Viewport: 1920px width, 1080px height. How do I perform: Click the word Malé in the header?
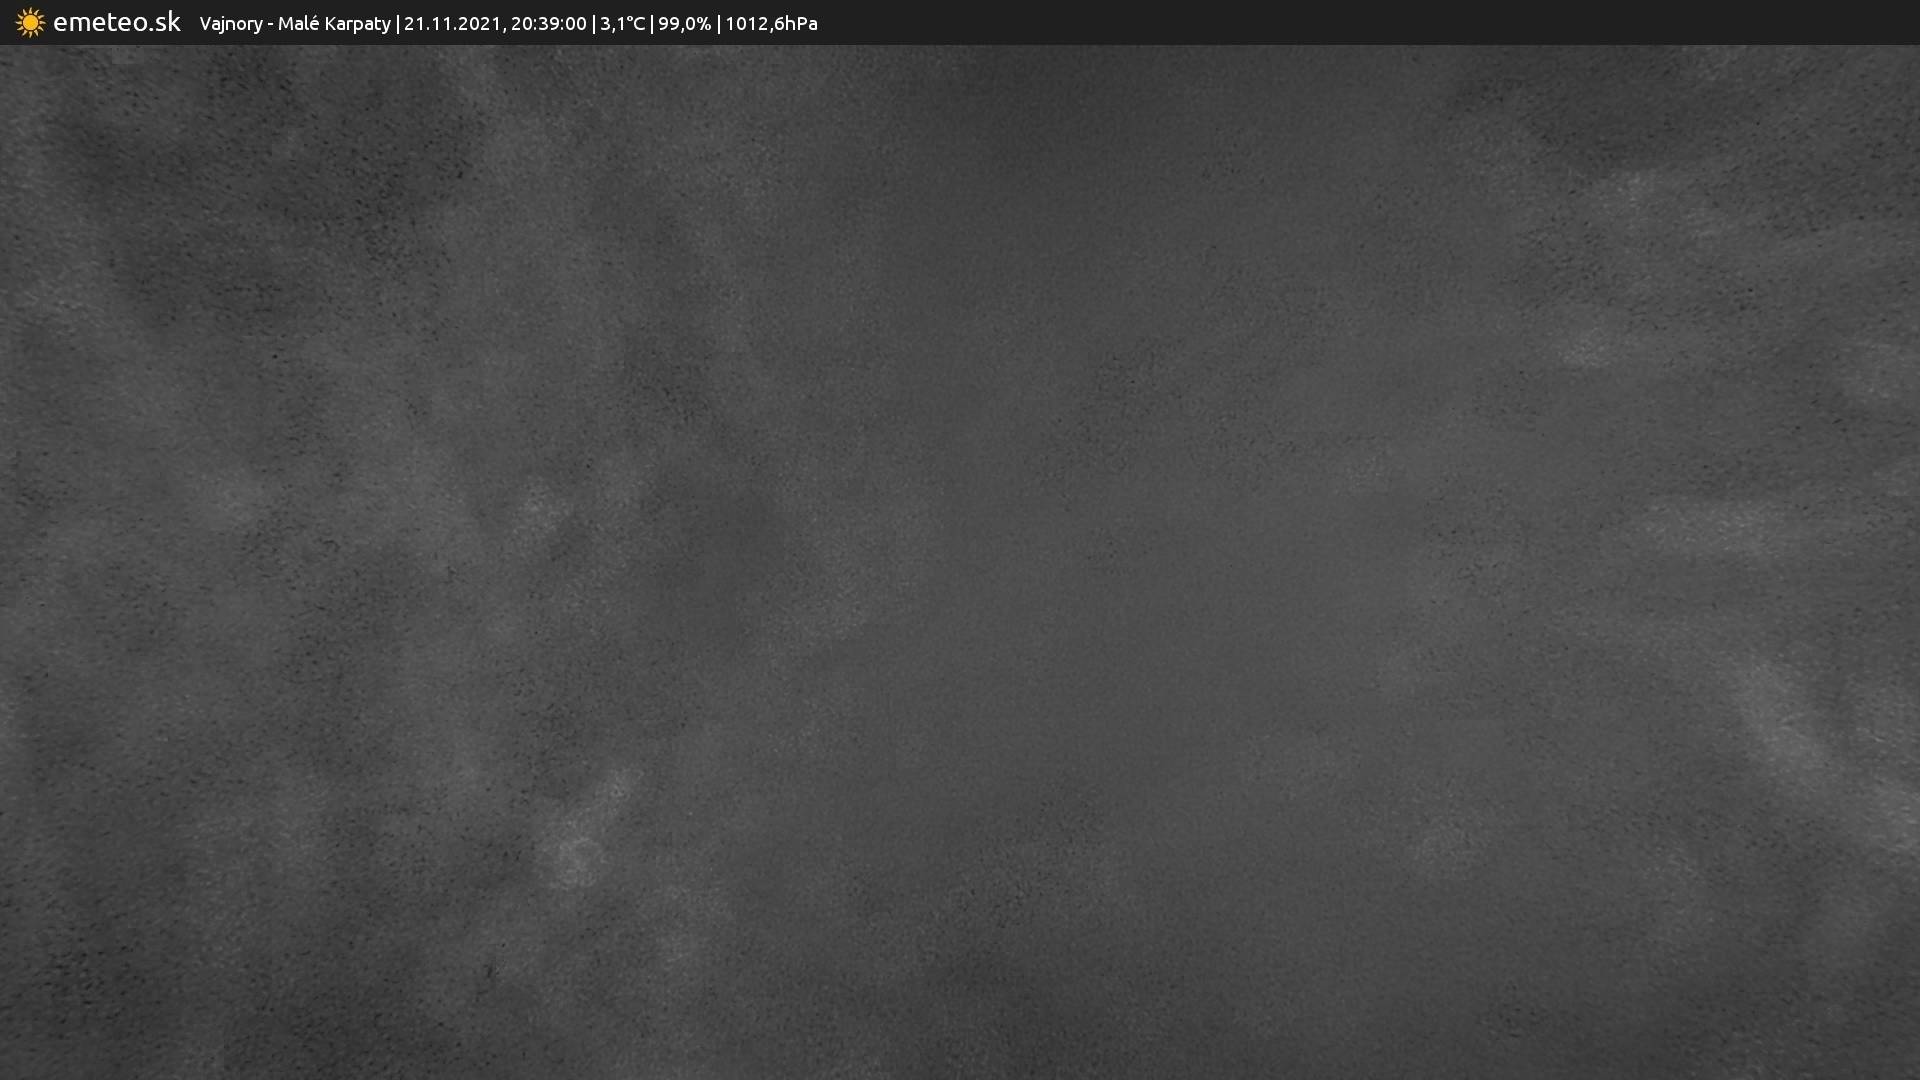(298, 24)
